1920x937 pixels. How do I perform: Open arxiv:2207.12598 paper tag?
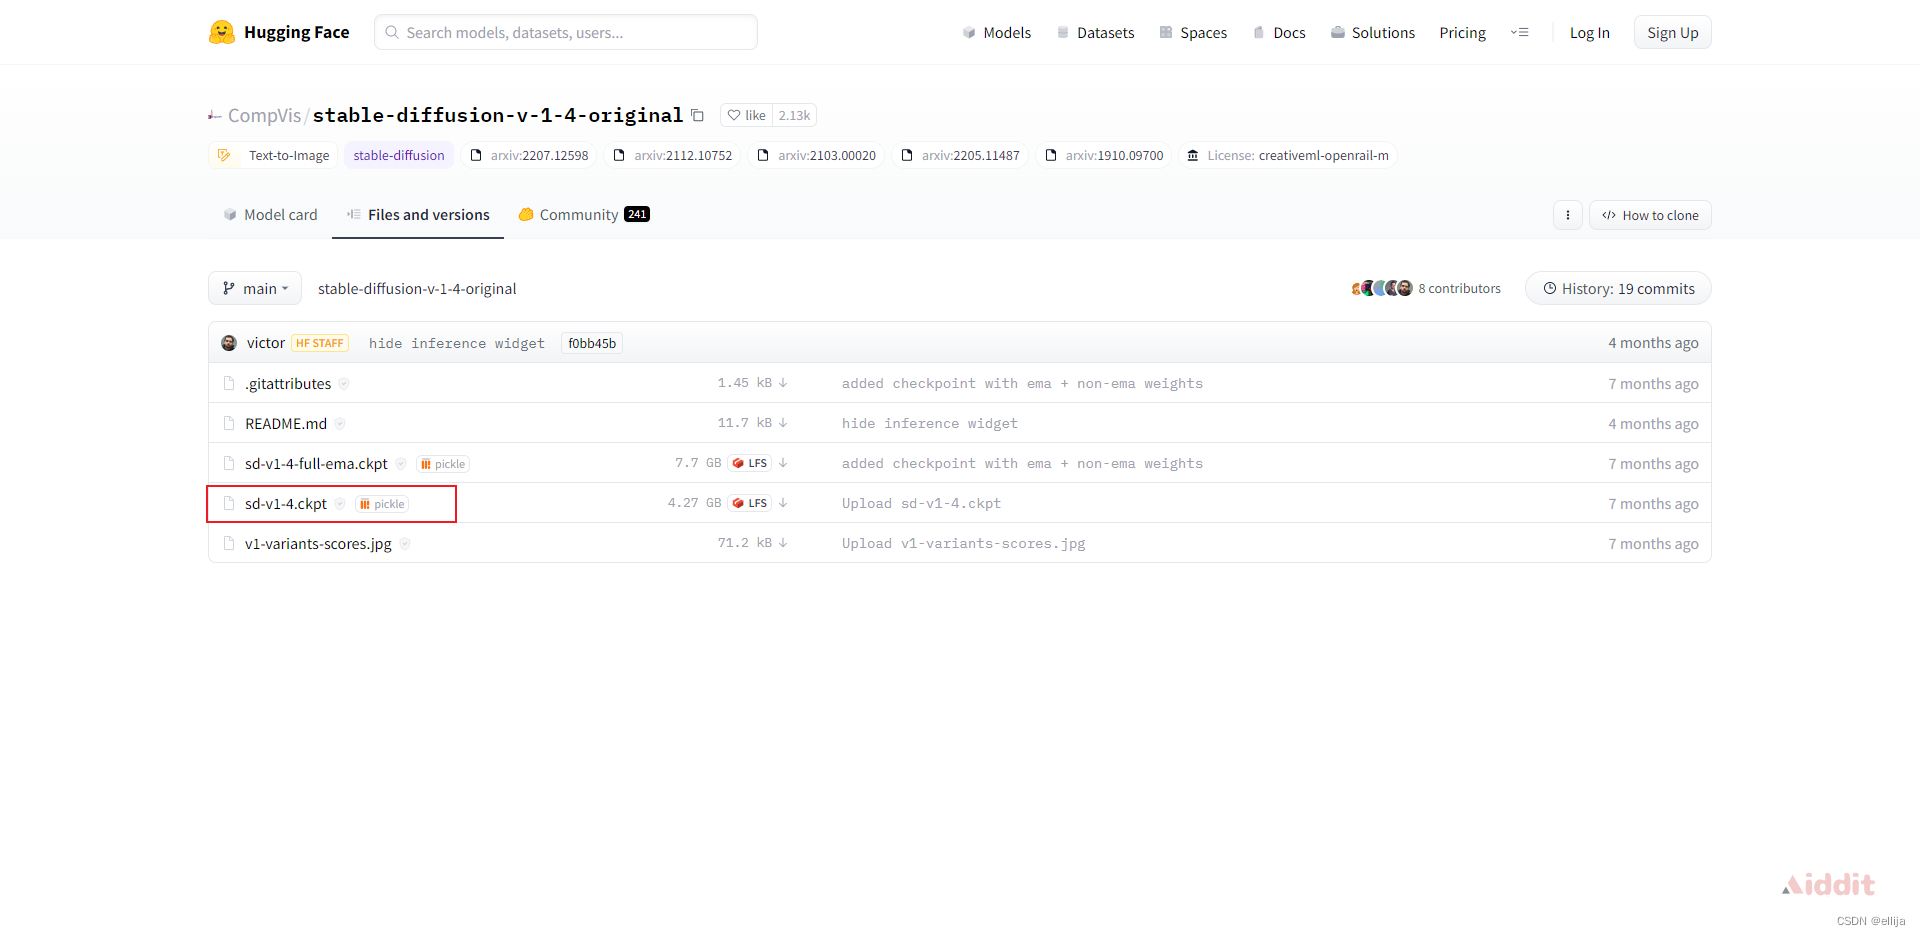(529, 155)
